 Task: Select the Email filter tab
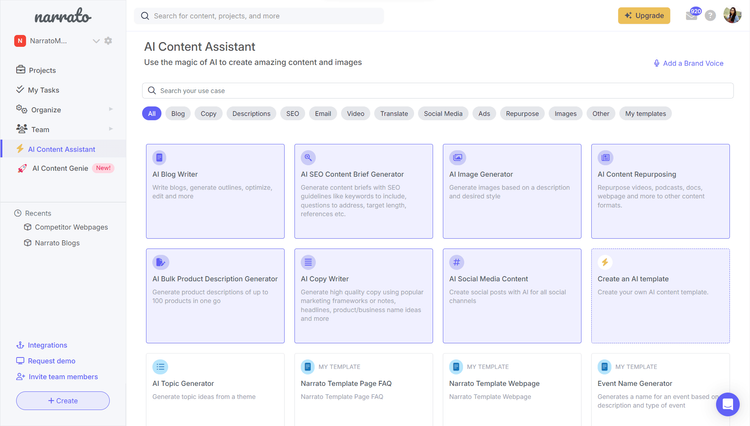click(323, 113)
